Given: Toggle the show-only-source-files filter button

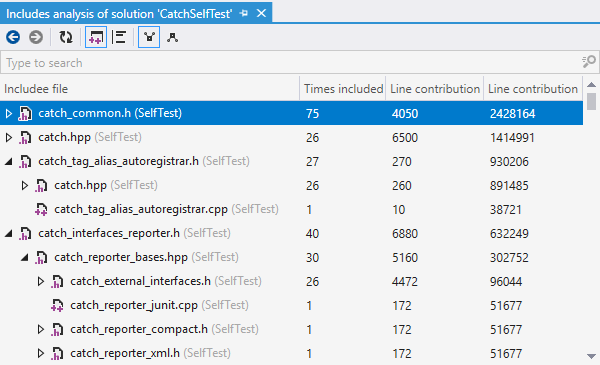Looking at the screenshot, I should (x=96, y=37).
